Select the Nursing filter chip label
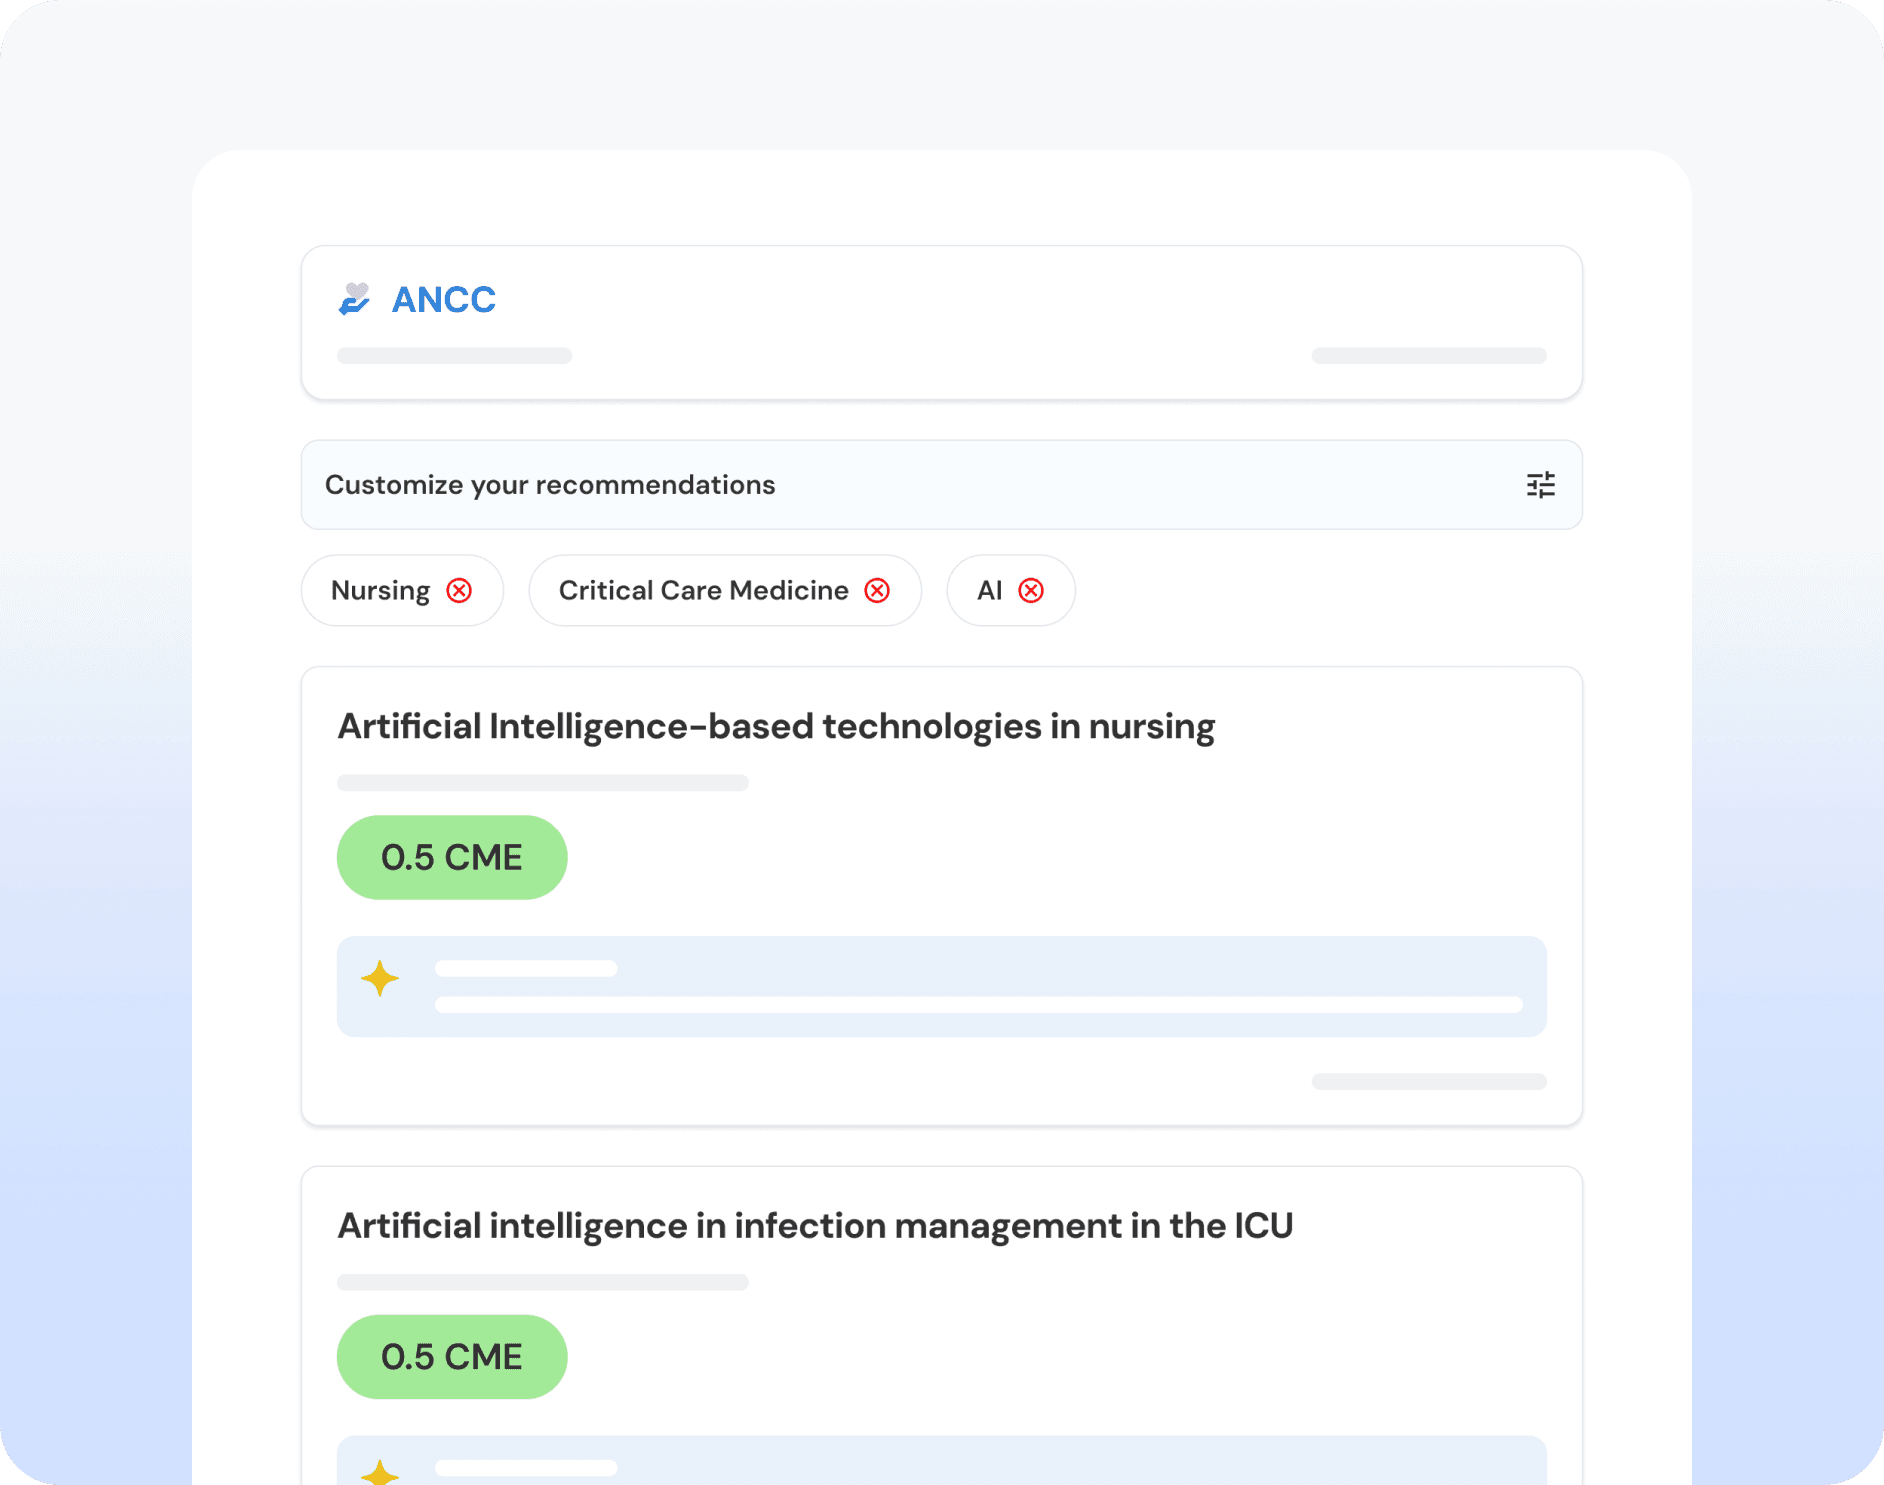 380,591
